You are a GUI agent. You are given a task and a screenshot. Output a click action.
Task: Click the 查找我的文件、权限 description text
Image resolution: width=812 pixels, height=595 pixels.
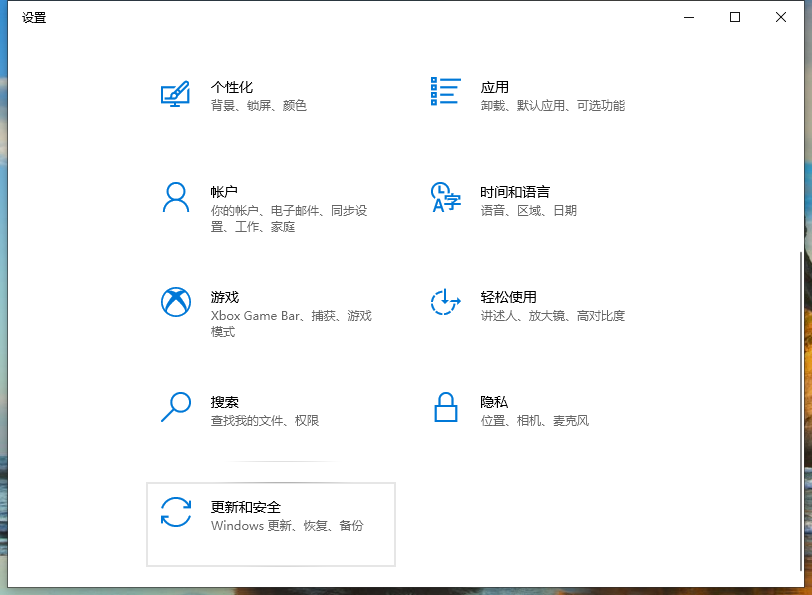point(265,421)
